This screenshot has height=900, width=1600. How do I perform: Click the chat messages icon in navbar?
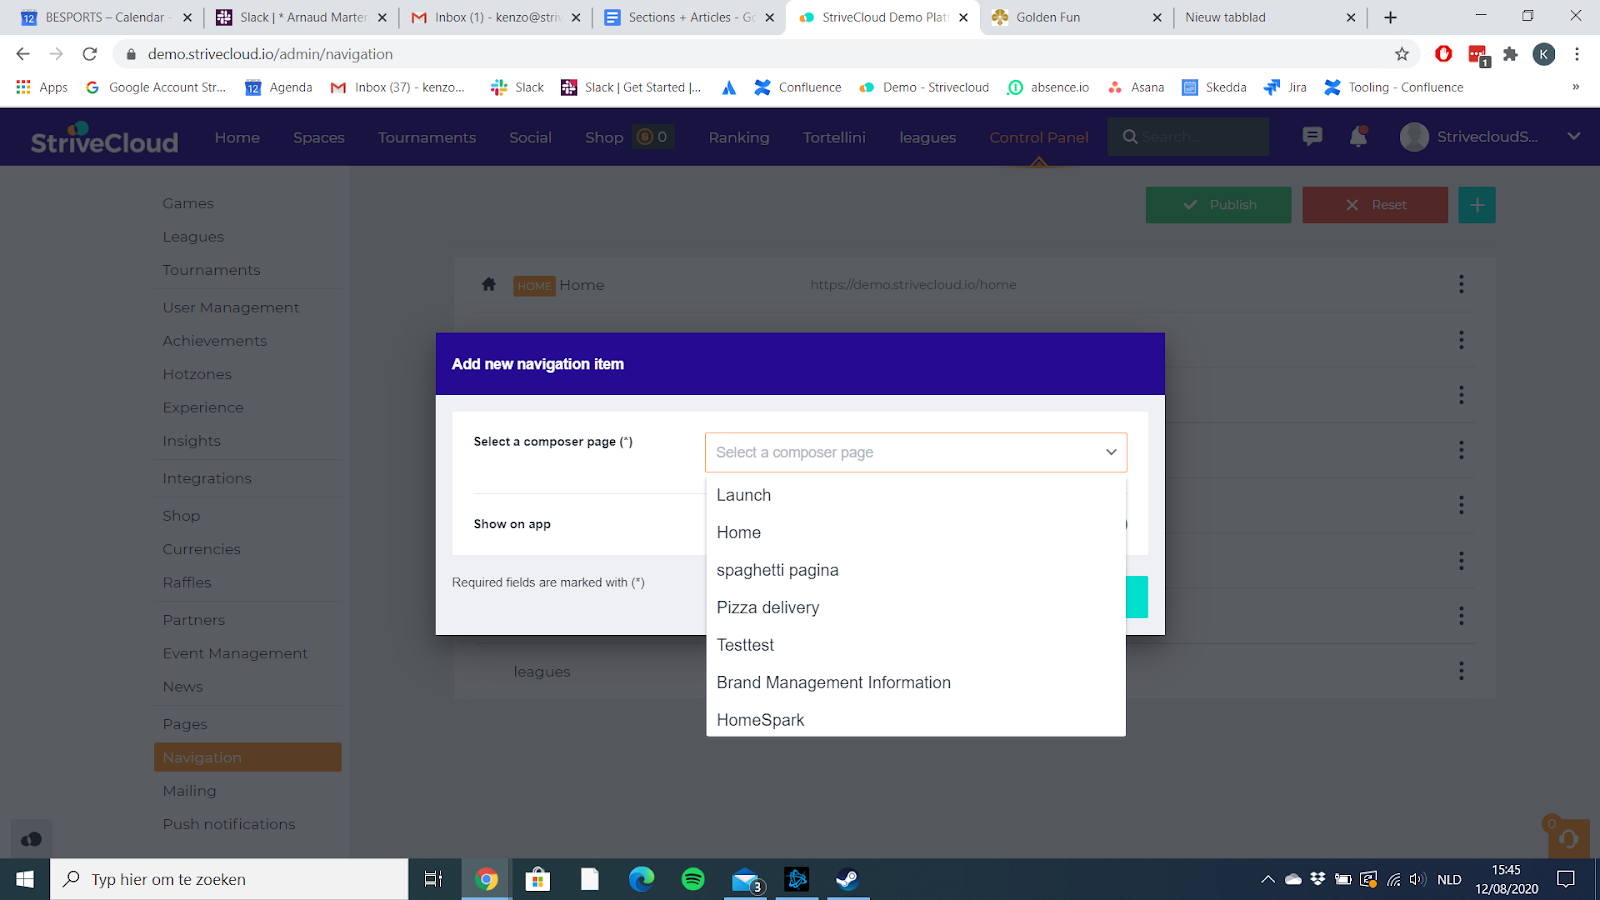[1312, 136]
